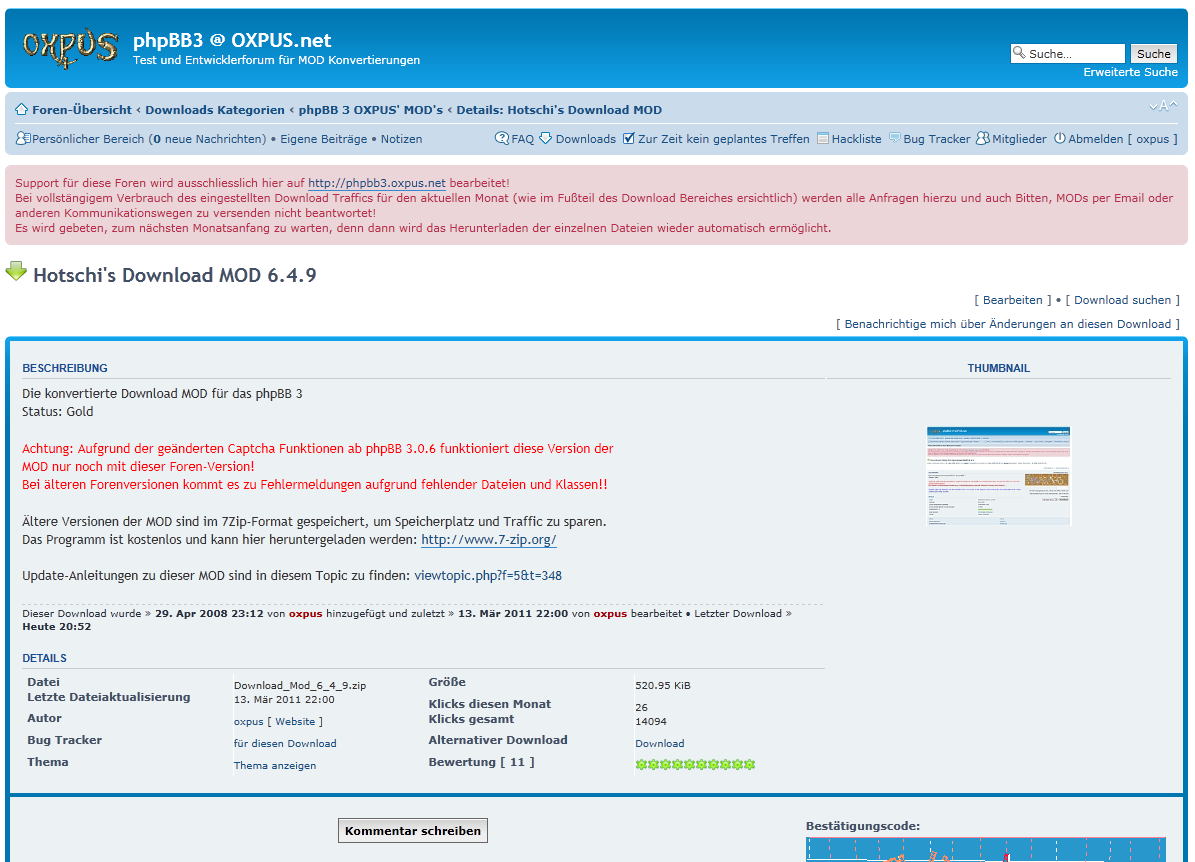Click the FAQ question mark icon
This screenshot has width=1195, height=862.
coord(502,139)
